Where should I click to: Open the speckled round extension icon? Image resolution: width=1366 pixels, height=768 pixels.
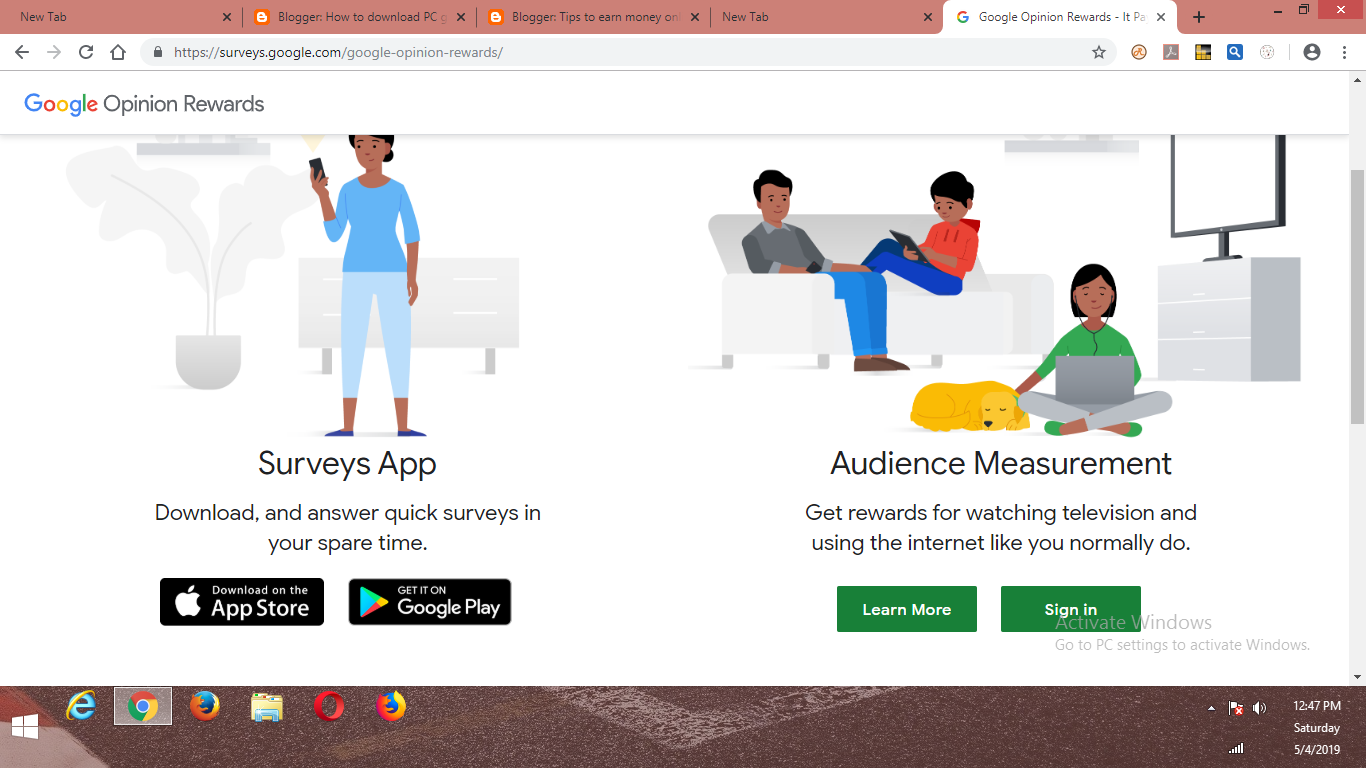(x=1267, y=52)
